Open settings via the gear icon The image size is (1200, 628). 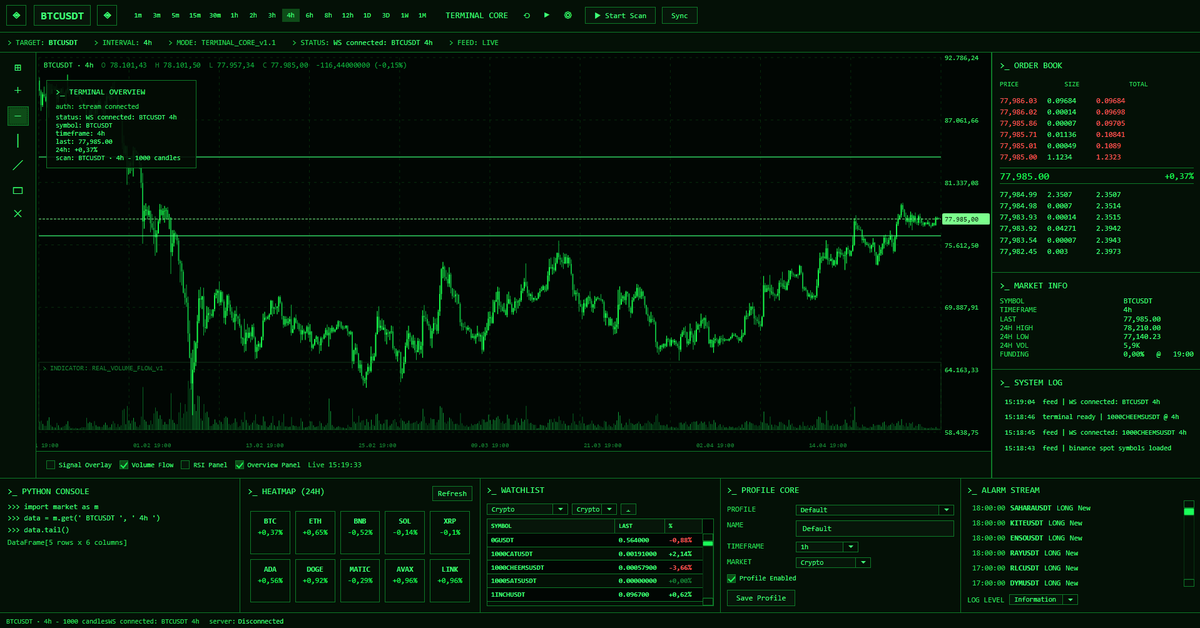(568, 15)
